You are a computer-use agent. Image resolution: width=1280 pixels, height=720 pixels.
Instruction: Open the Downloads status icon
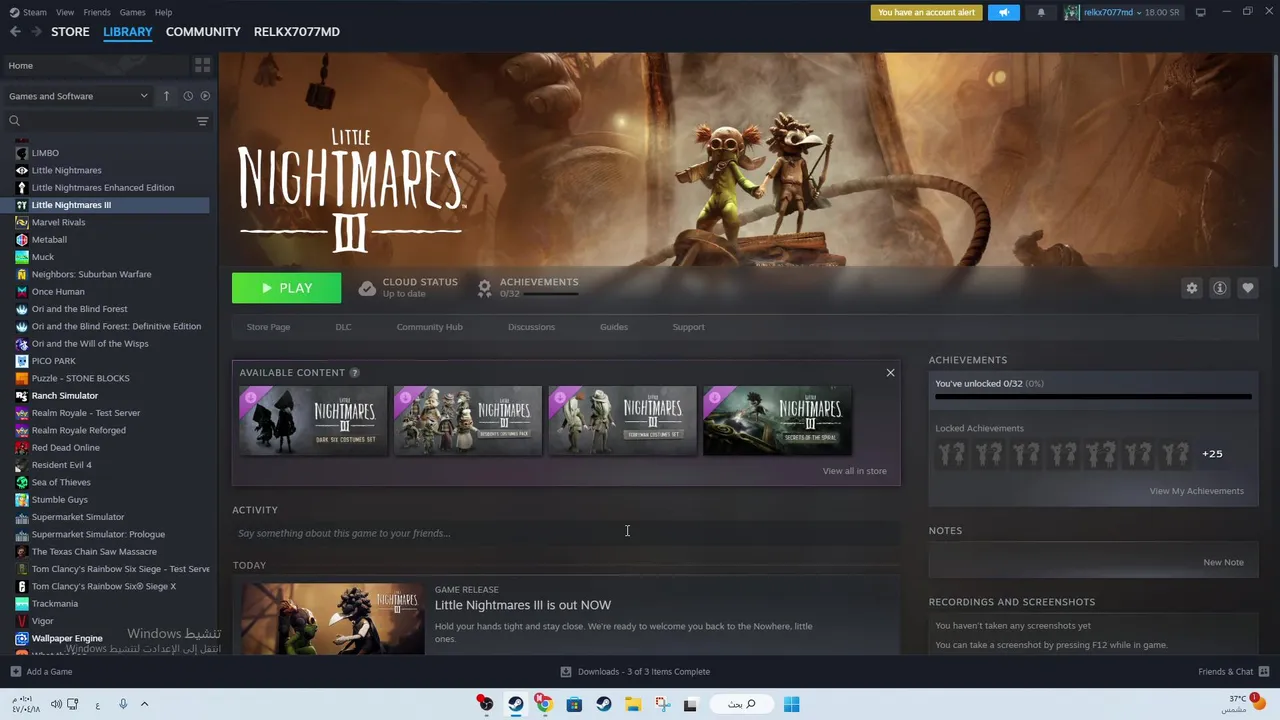click(x=566, y=671)
